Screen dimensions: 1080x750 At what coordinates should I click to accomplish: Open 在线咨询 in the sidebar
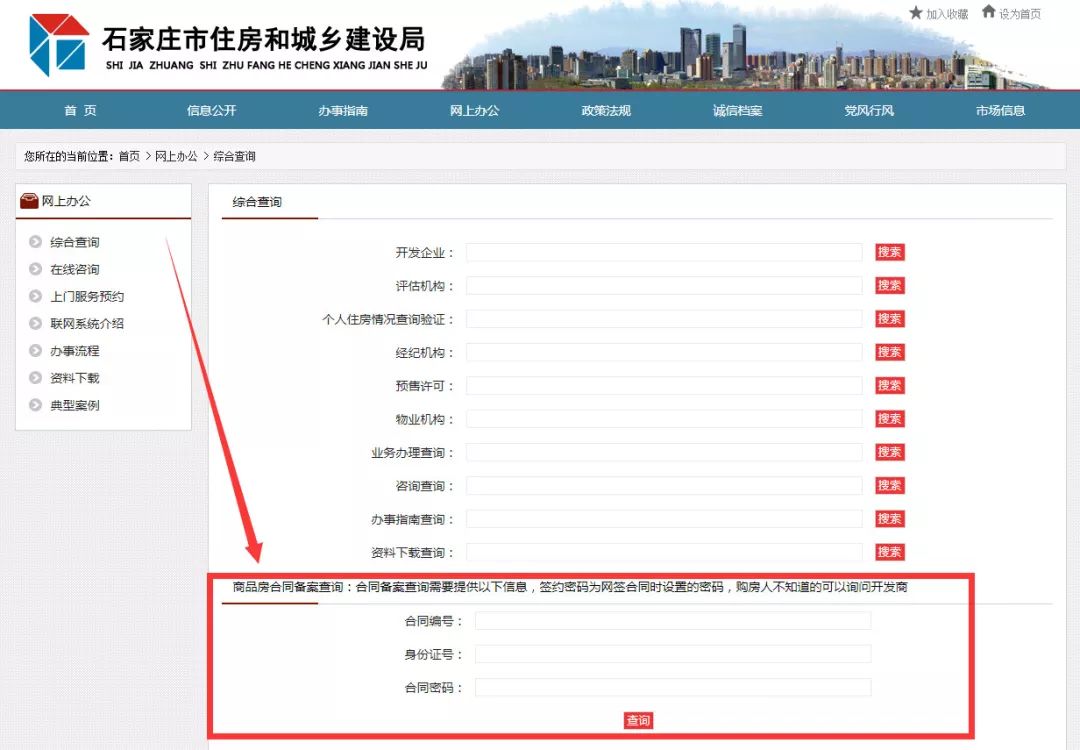[74, 269]
